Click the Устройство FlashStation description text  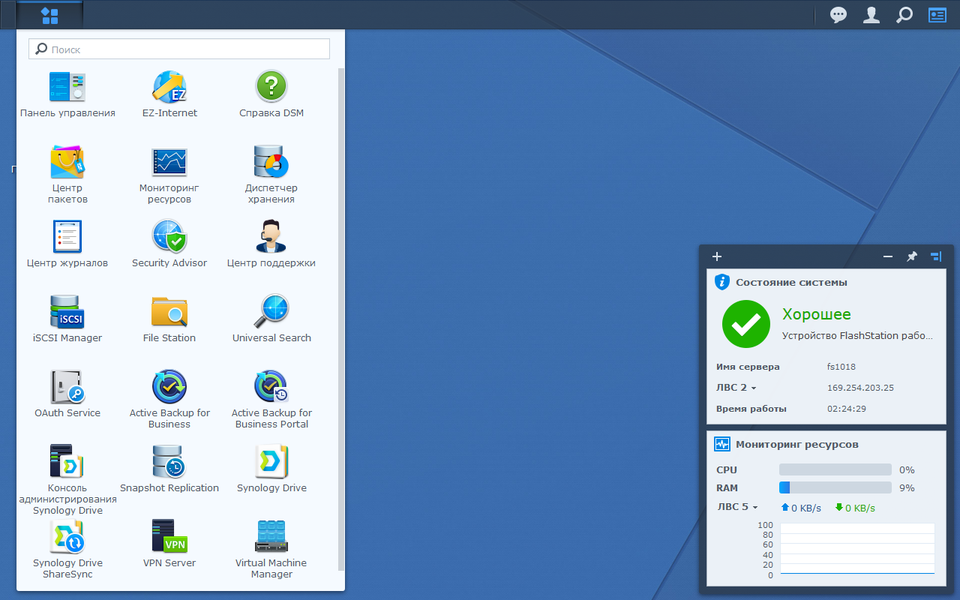857,336
